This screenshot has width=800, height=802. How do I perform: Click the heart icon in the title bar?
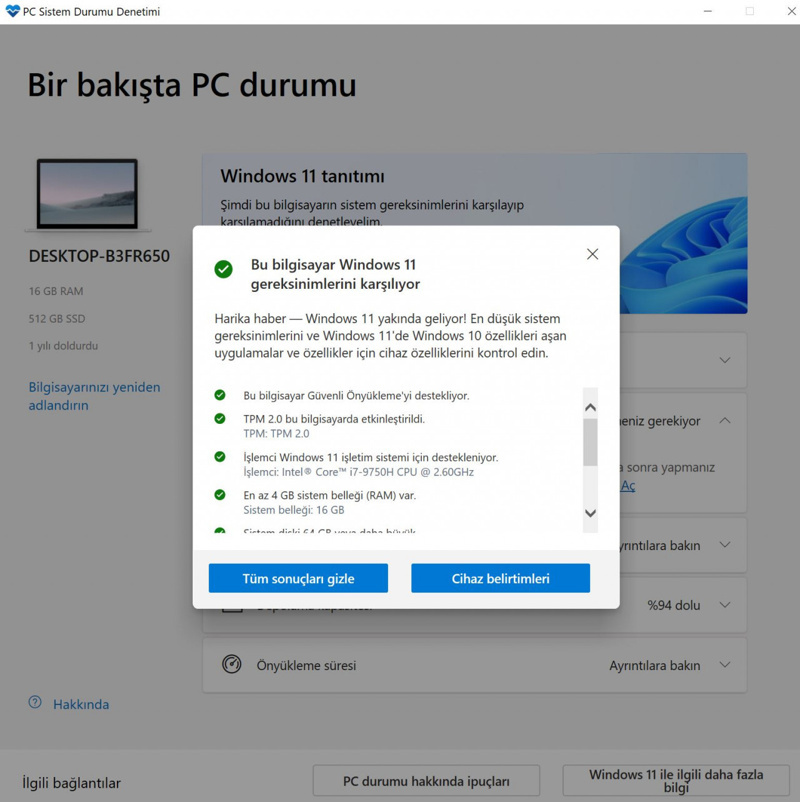tap(13, 11)
